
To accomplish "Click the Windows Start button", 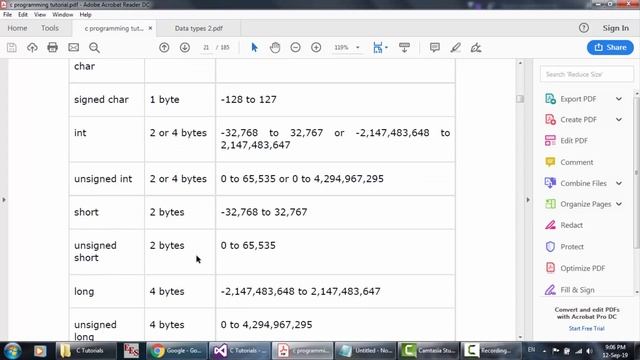I will 12,351.
